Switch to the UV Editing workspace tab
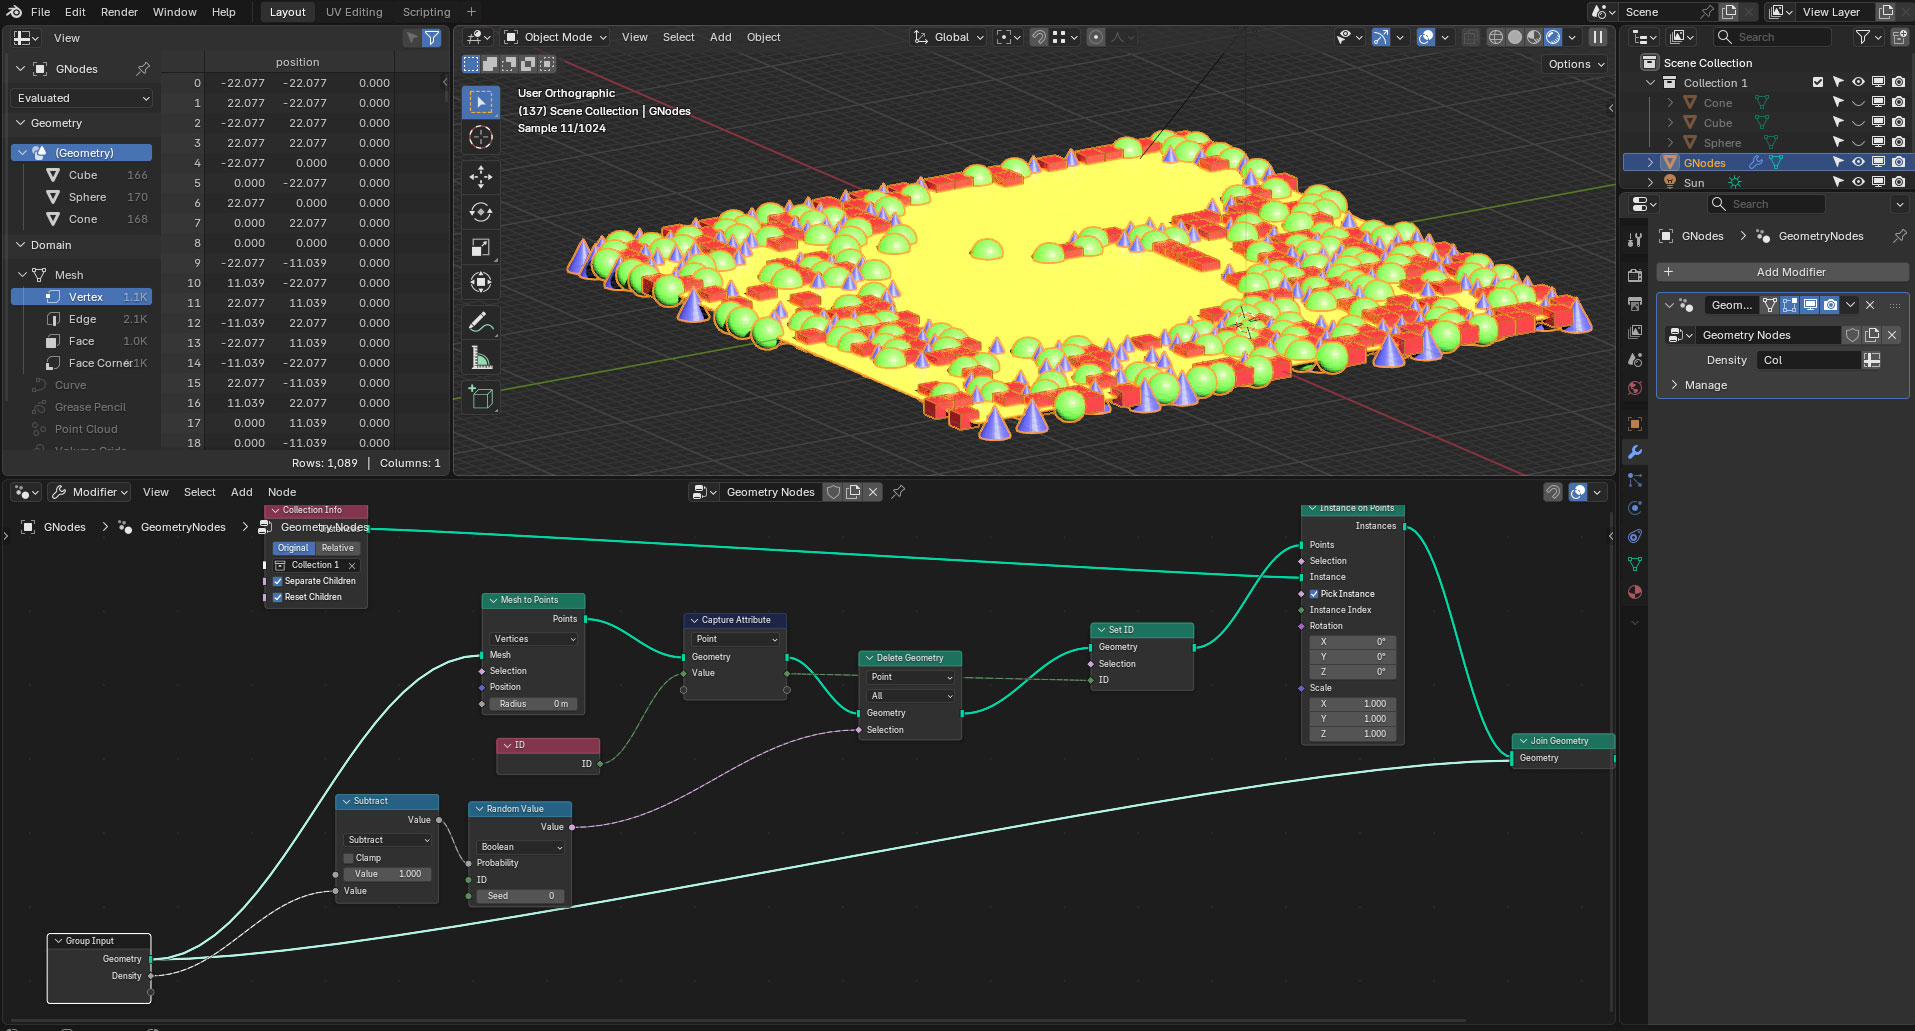Image resolution: width=1915 pixels, height=1031 pixels. (x=354, y=12)
